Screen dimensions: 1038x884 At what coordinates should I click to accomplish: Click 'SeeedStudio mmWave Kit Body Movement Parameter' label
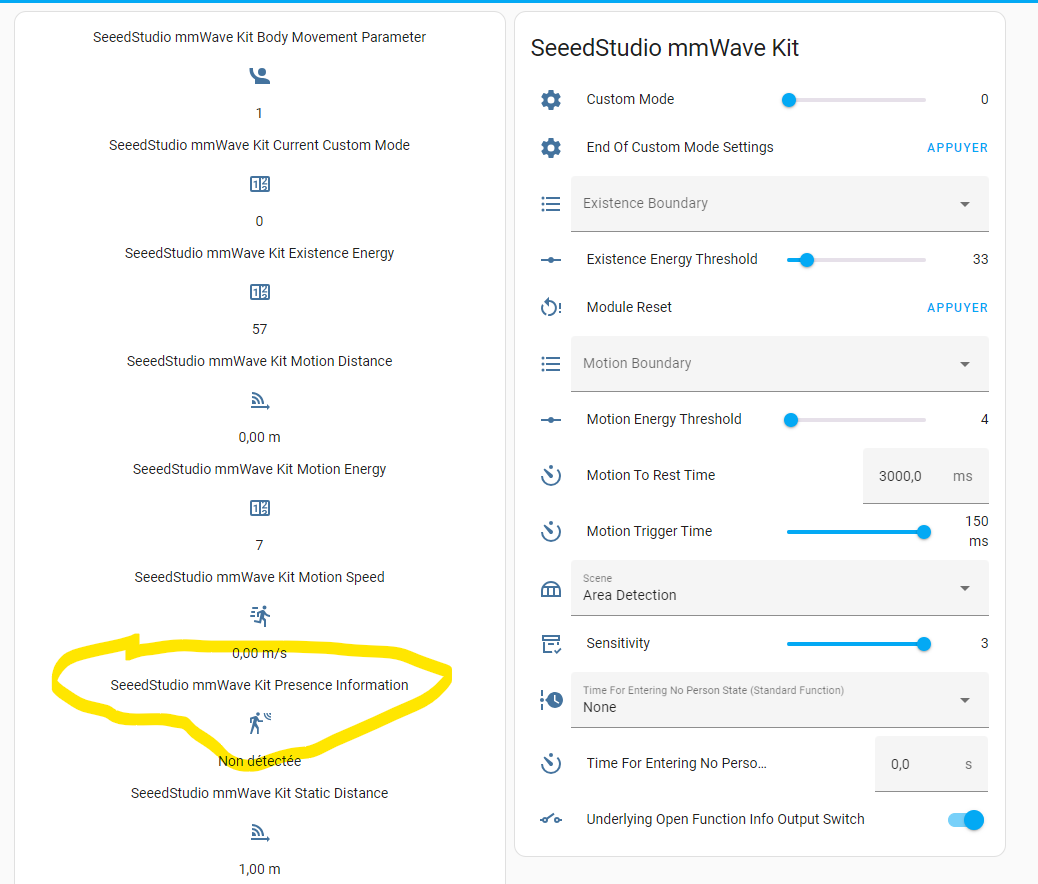tap(260, 37)
